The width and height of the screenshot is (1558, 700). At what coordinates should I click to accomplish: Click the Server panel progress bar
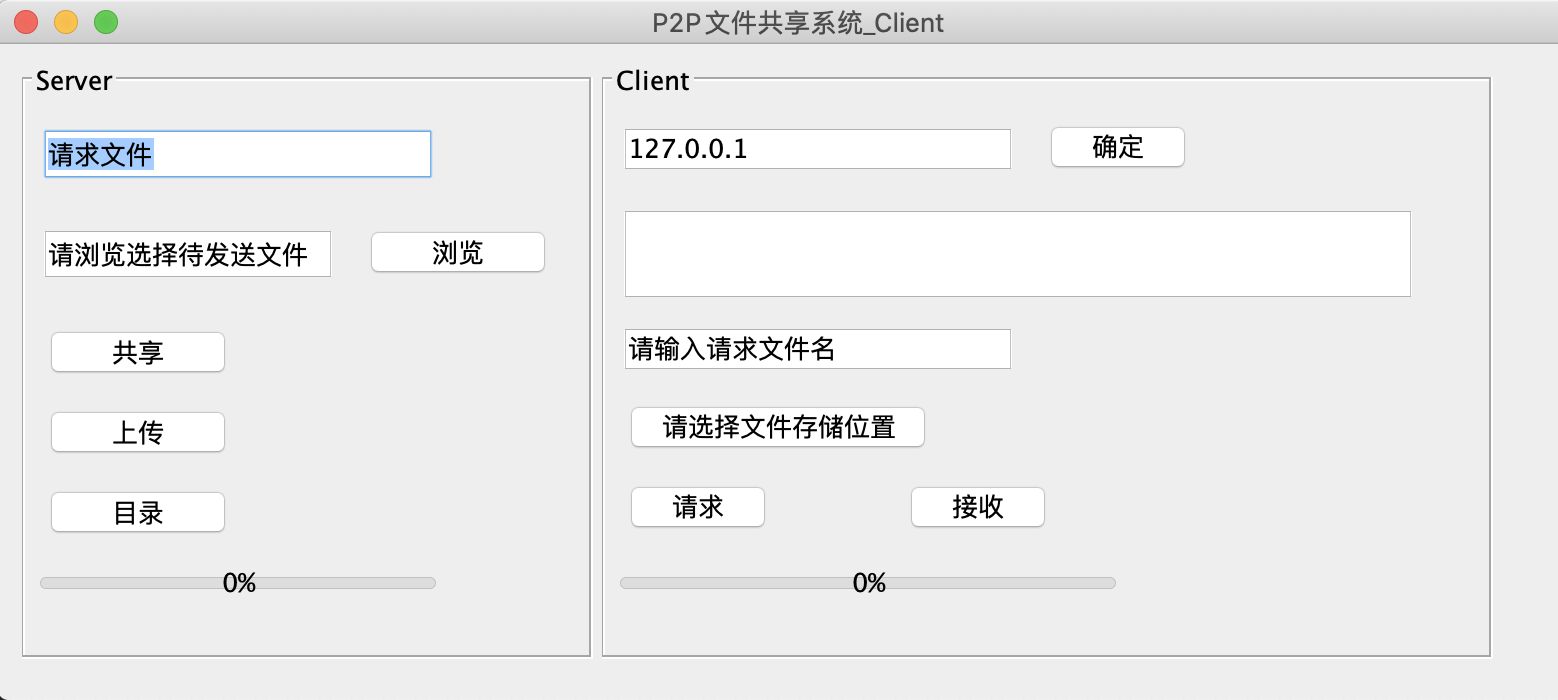pyautogui.click(x=238, y=583)
